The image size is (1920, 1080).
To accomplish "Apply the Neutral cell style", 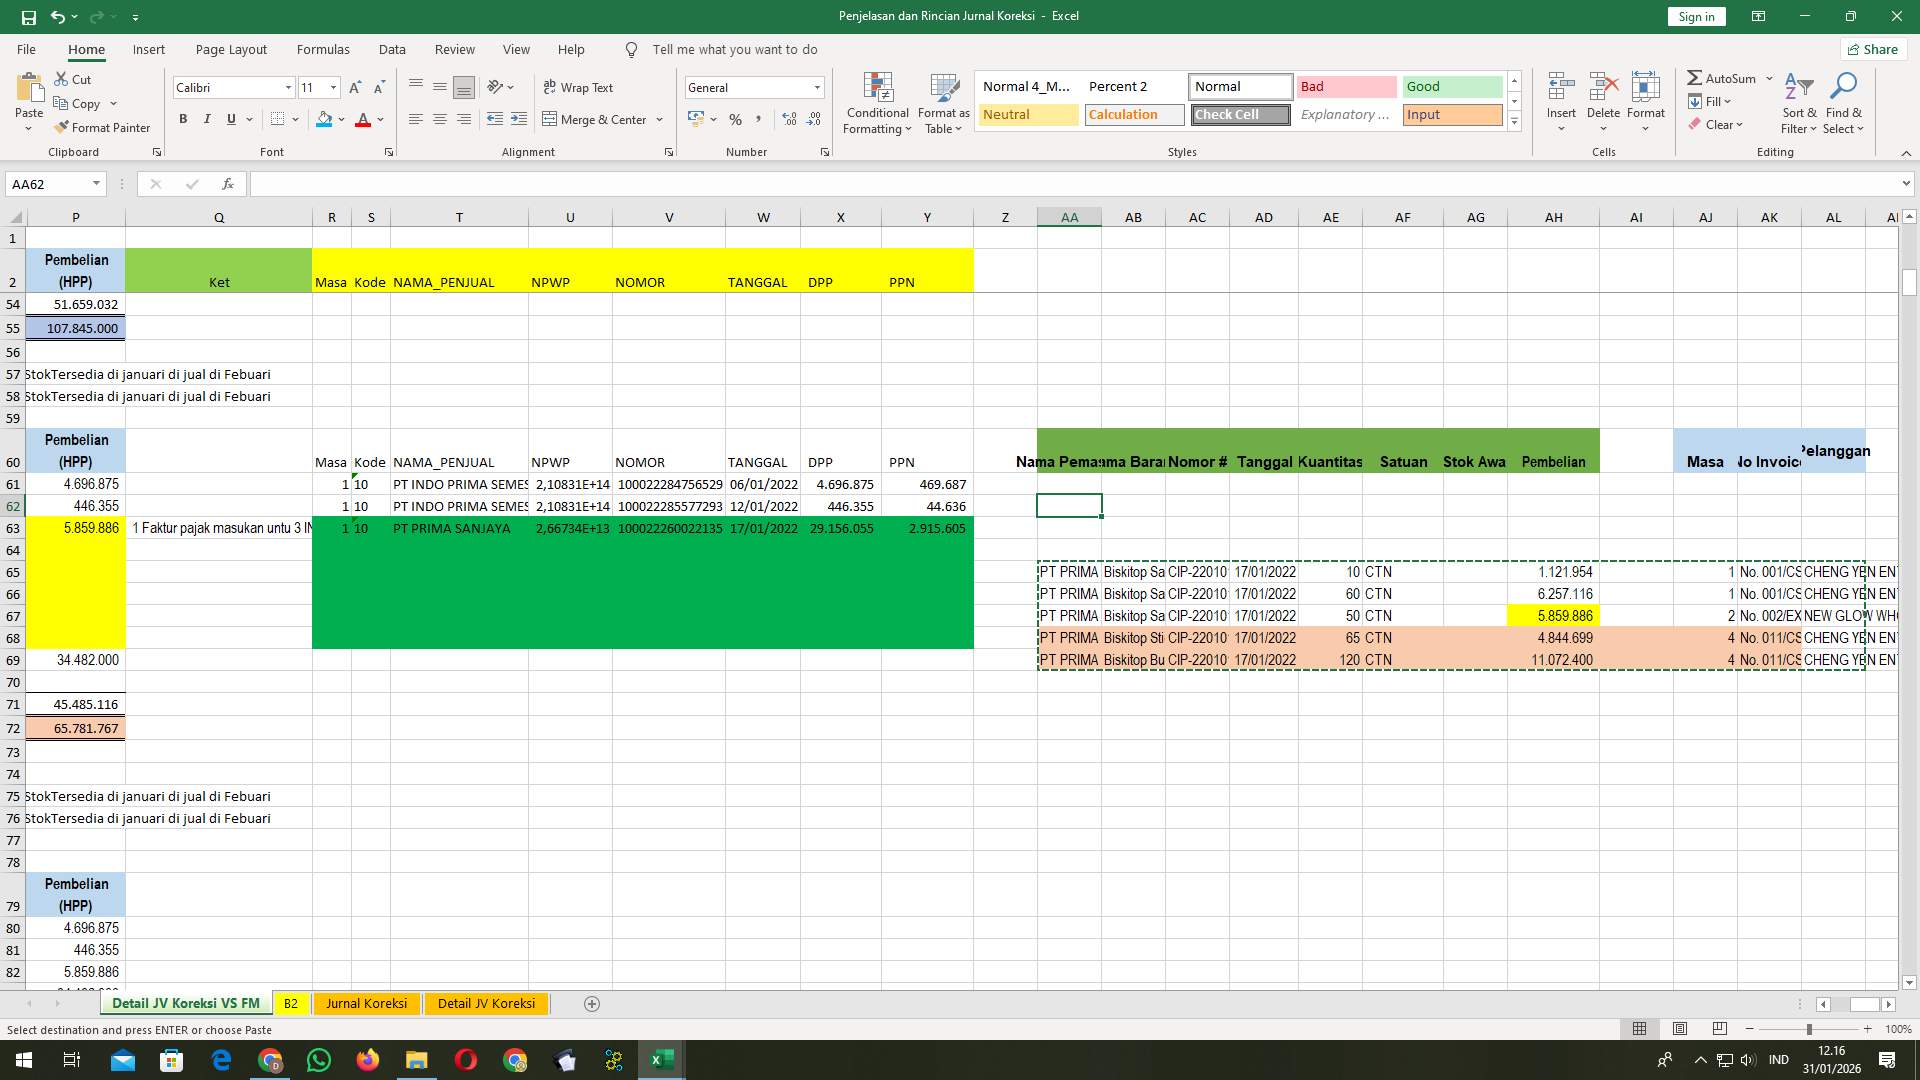I will pyautogui.click(x=1027, y=114).
